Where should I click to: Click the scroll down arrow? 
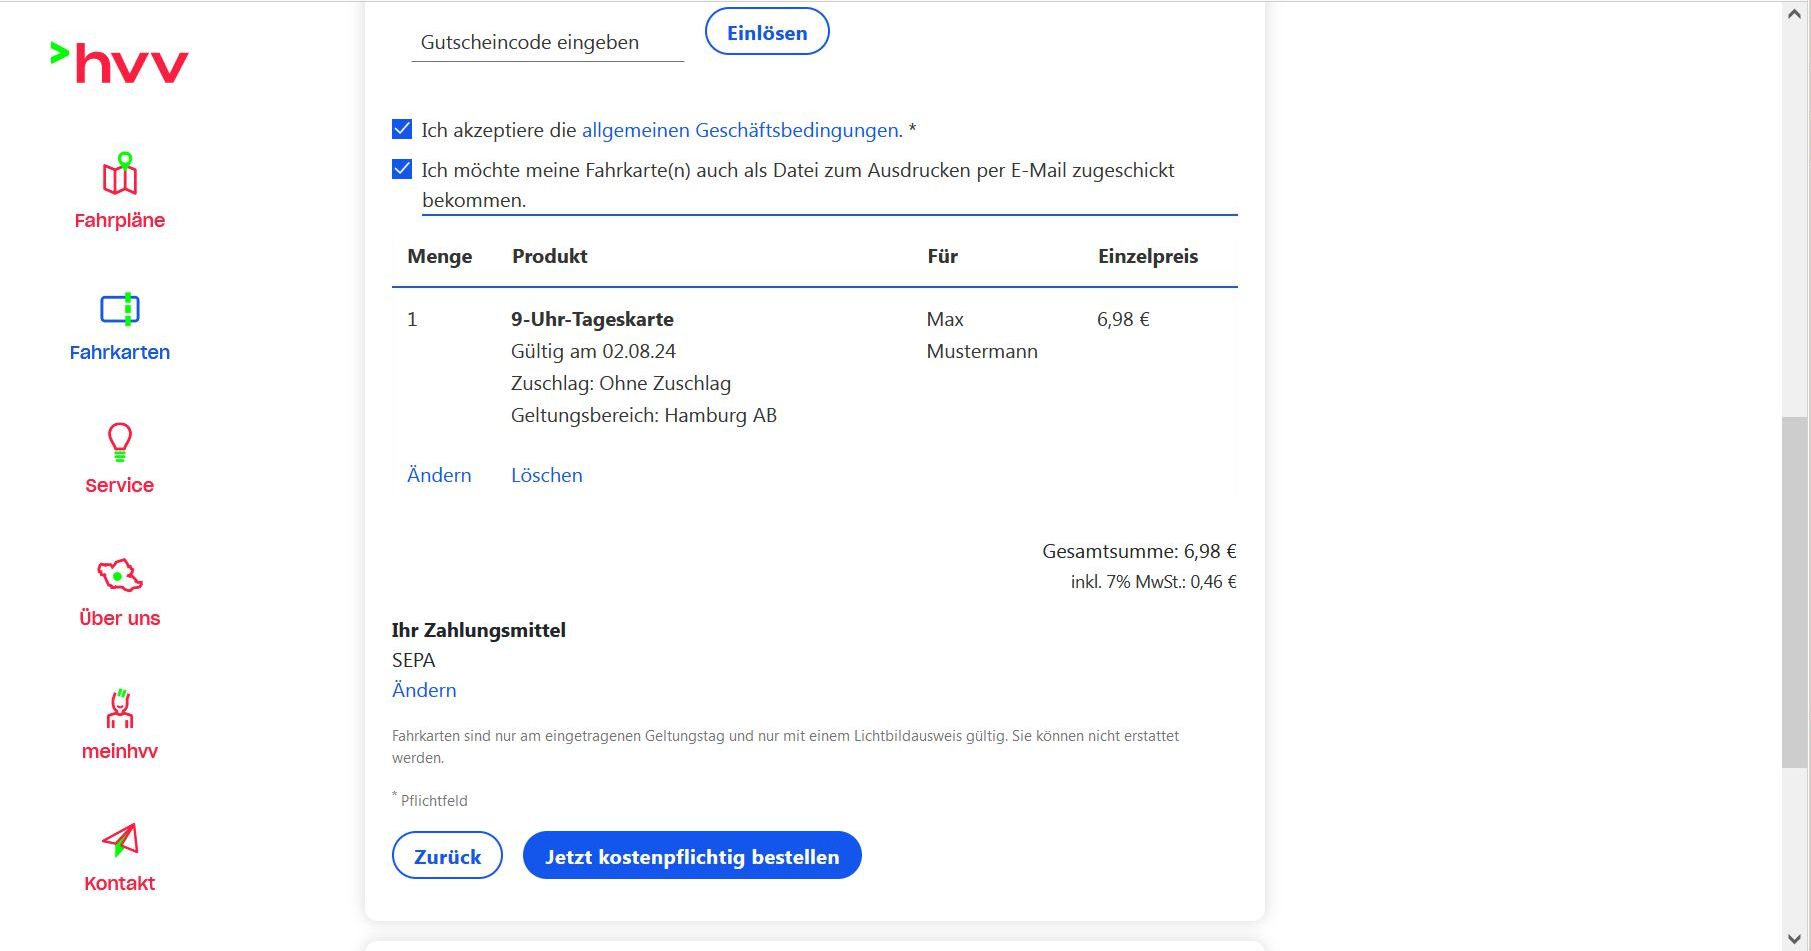[x=1795, y=938]
